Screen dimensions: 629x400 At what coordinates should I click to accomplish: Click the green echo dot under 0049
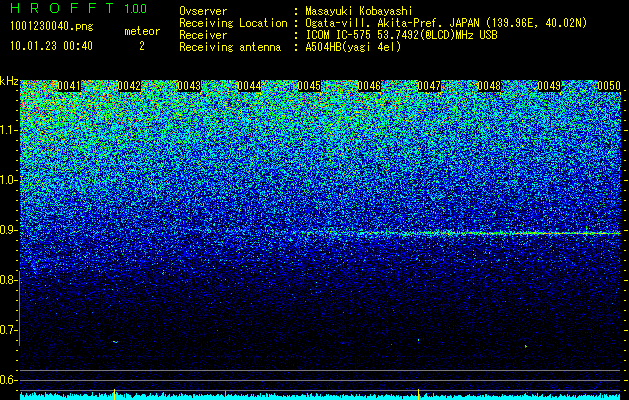click(x=526, y=346)
